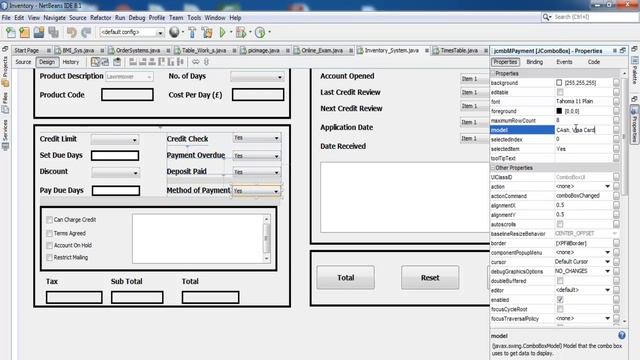Click the search magnifier icon

[547, 17]
